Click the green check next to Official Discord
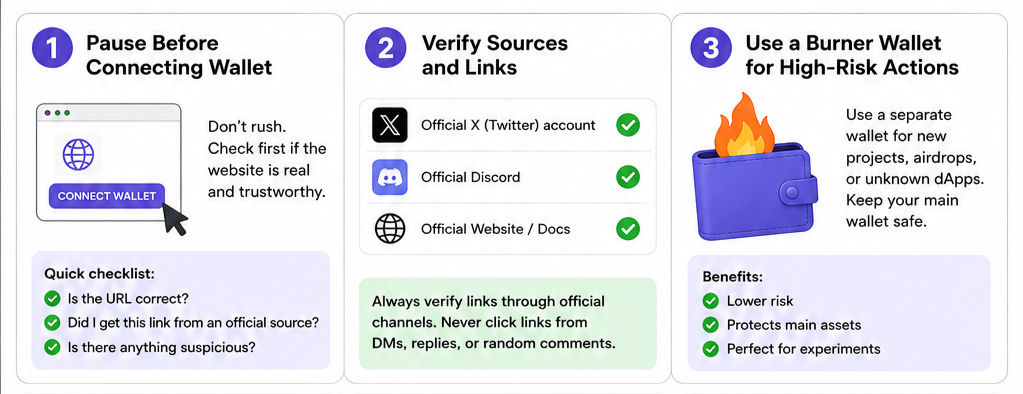The image size is (1023, 394). click(628, 177)
